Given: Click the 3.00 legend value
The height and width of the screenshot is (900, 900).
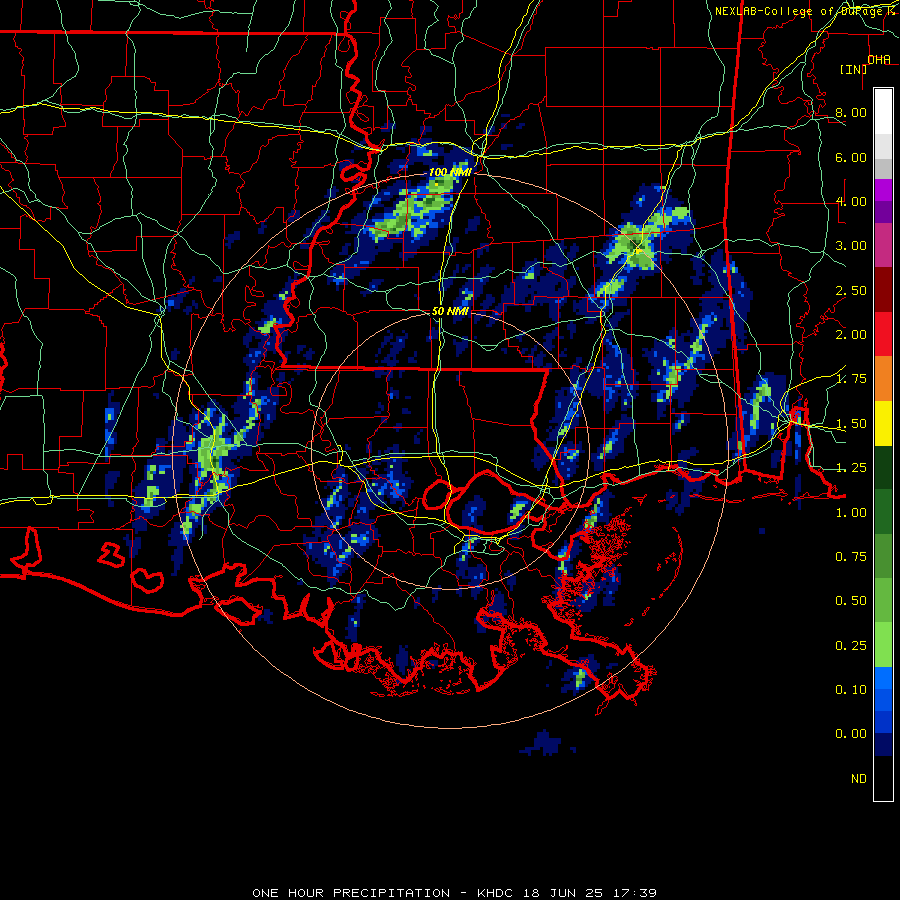Looking at the screenshot, I should click(x=851, y=246).
